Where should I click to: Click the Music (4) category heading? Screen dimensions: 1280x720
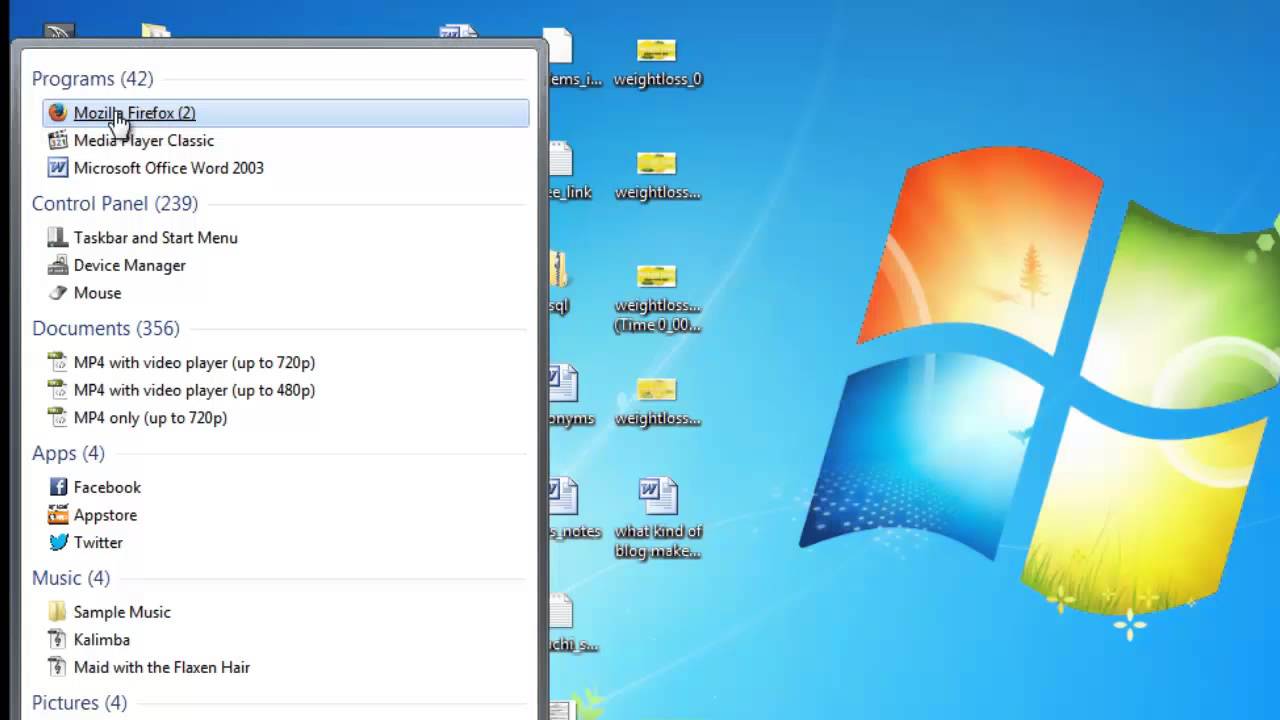click(70, 578)
